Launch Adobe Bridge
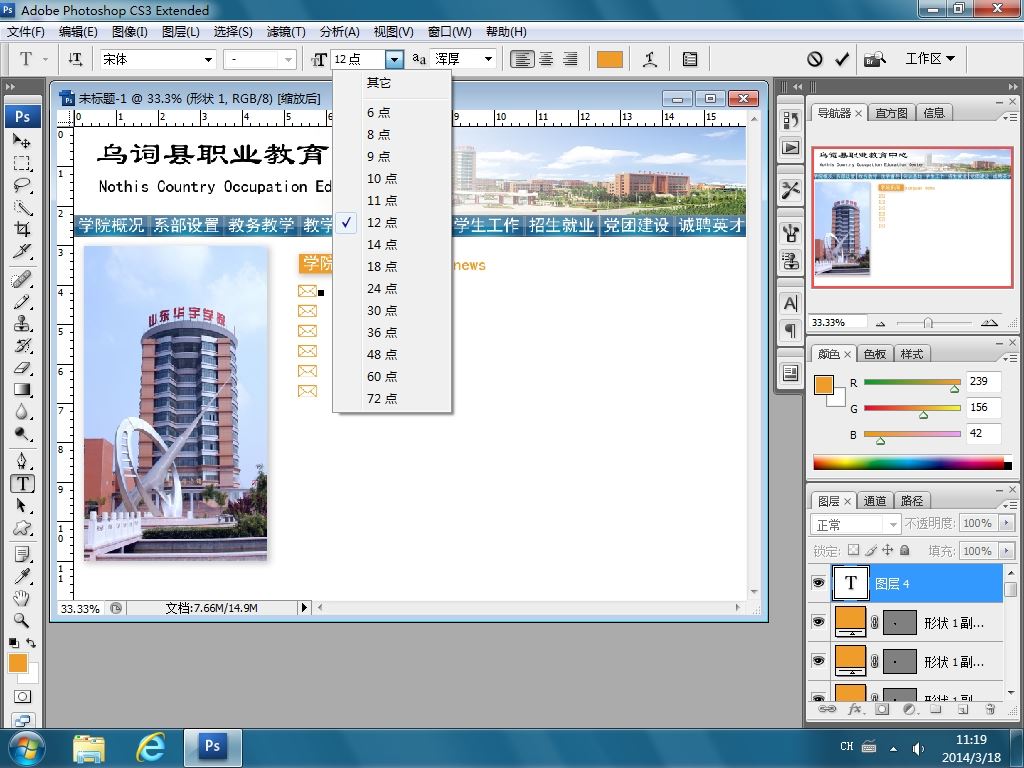1024x768 pixels. click(x=875, y=59)
